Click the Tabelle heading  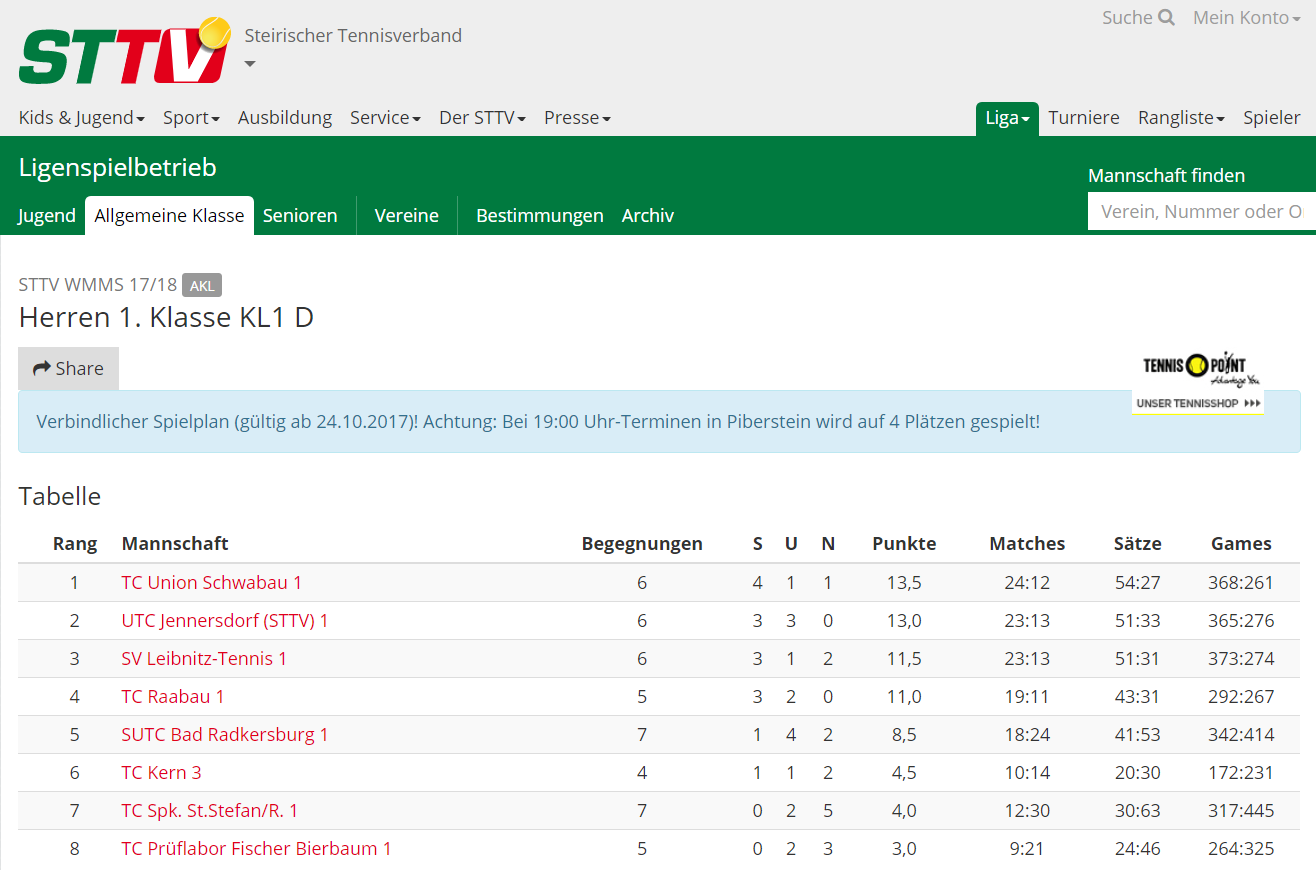60,497
